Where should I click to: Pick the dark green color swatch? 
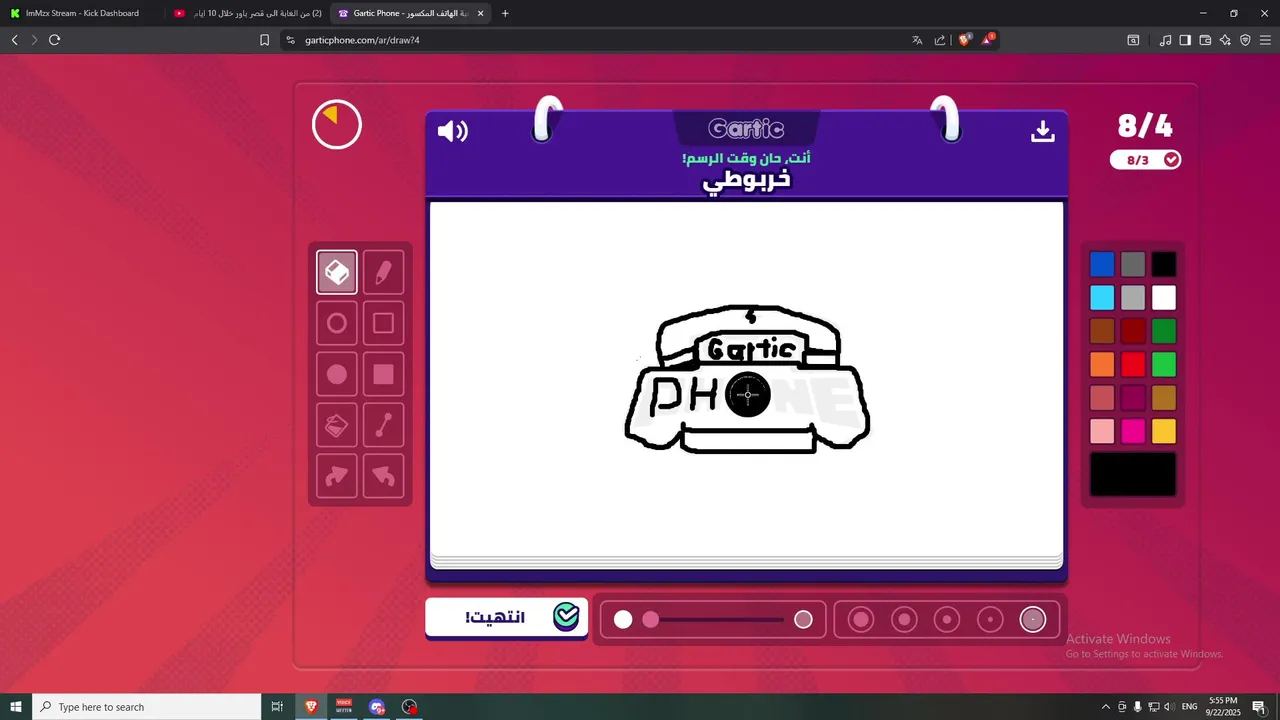pos(1164,331)
